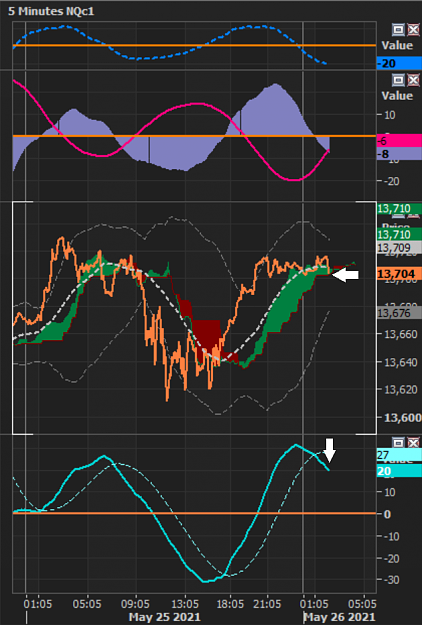Close the bottom cyan oscillator pane
Viewport: 422px width, 625px height.
413,442
